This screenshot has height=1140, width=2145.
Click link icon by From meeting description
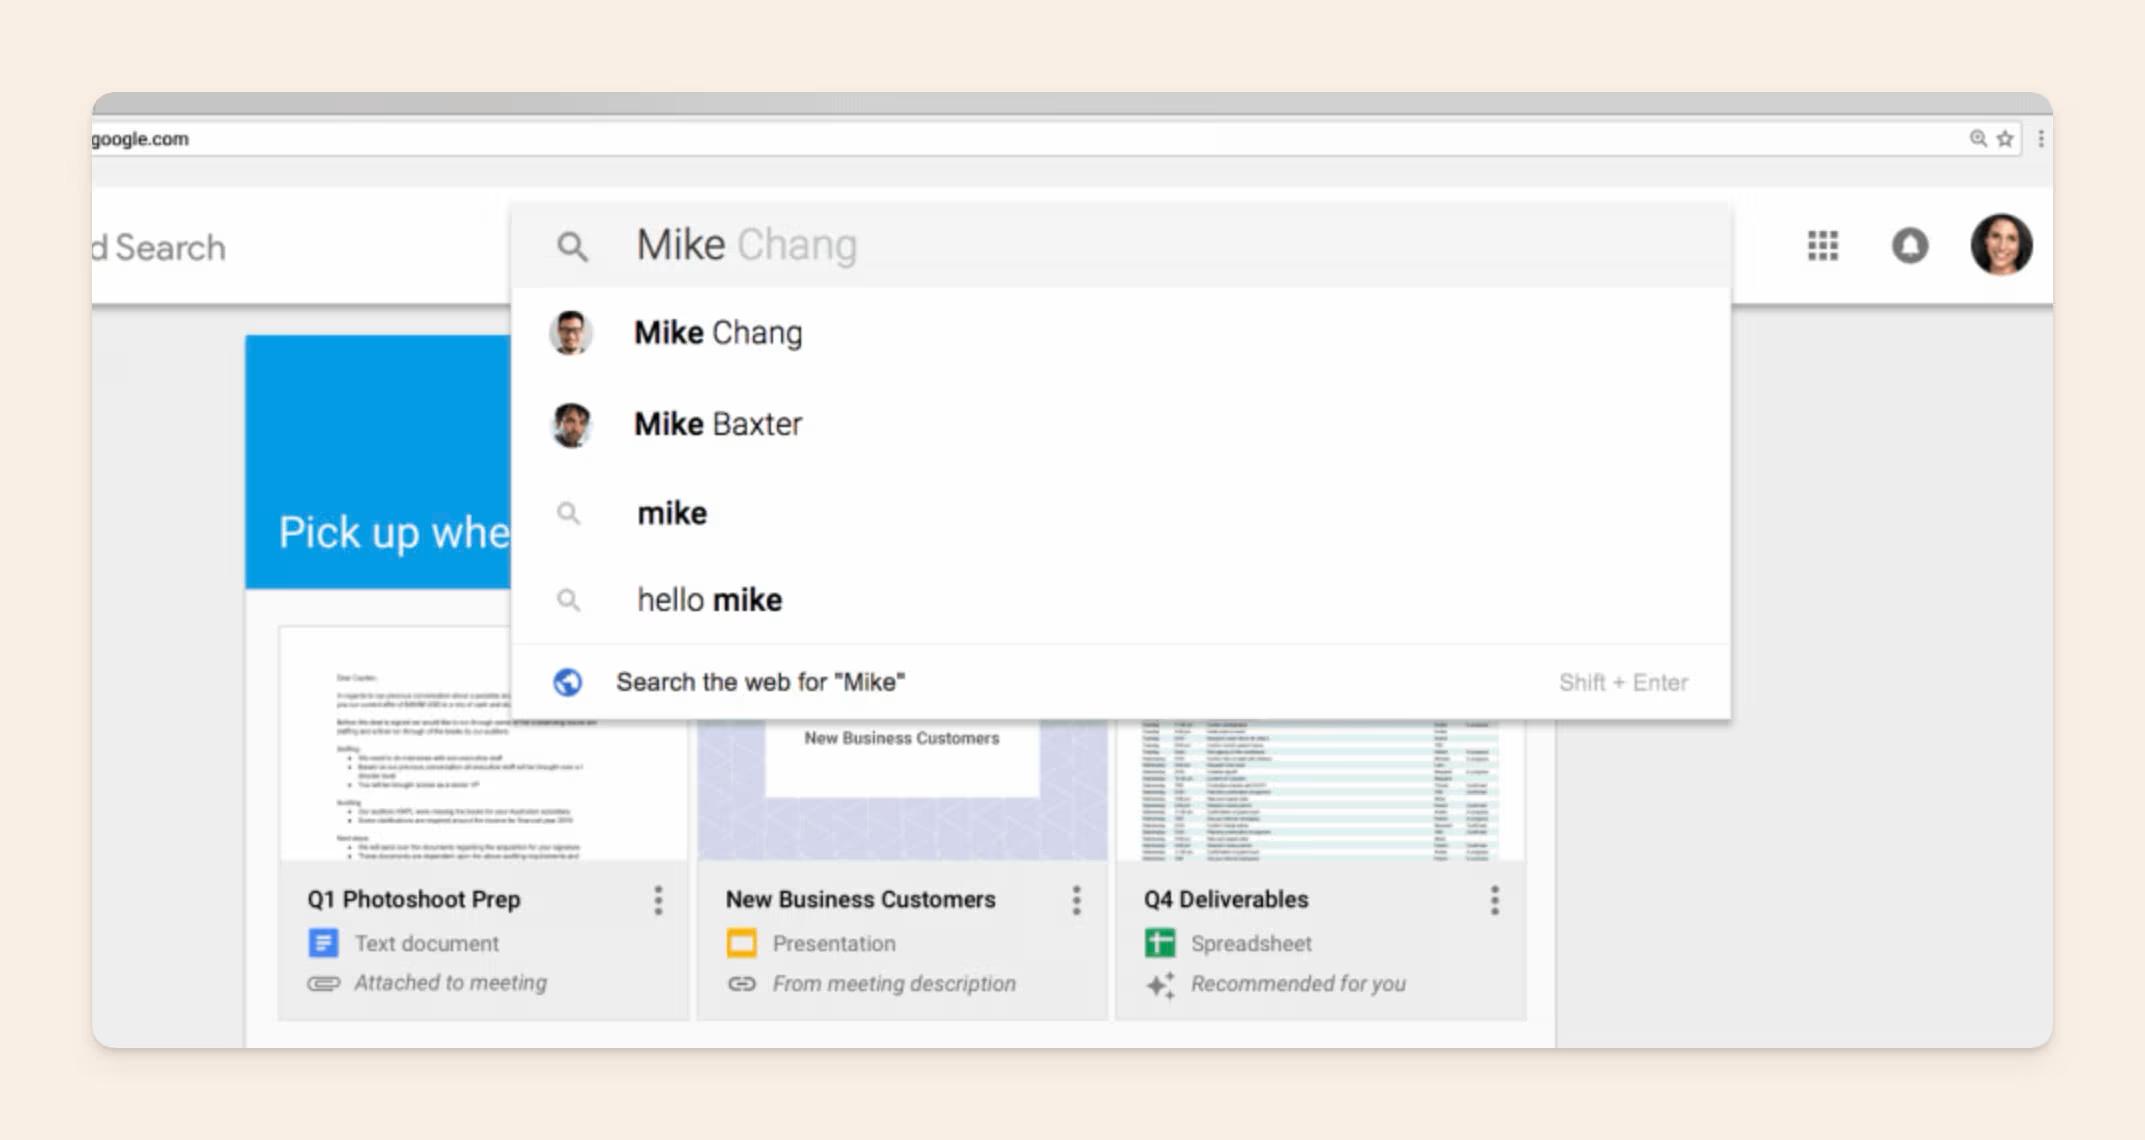tap(741, 984)
